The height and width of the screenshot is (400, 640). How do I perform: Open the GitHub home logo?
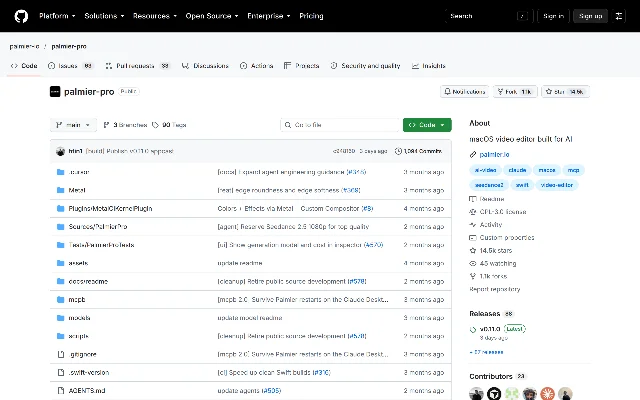coord(21,16)
